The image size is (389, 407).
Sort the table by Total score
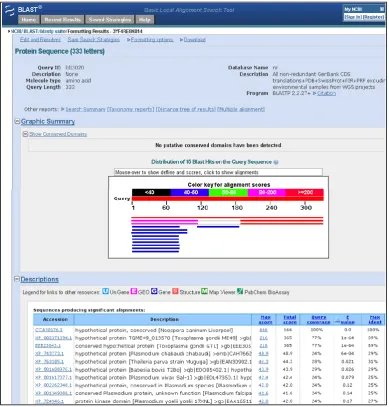click(290, 319)
